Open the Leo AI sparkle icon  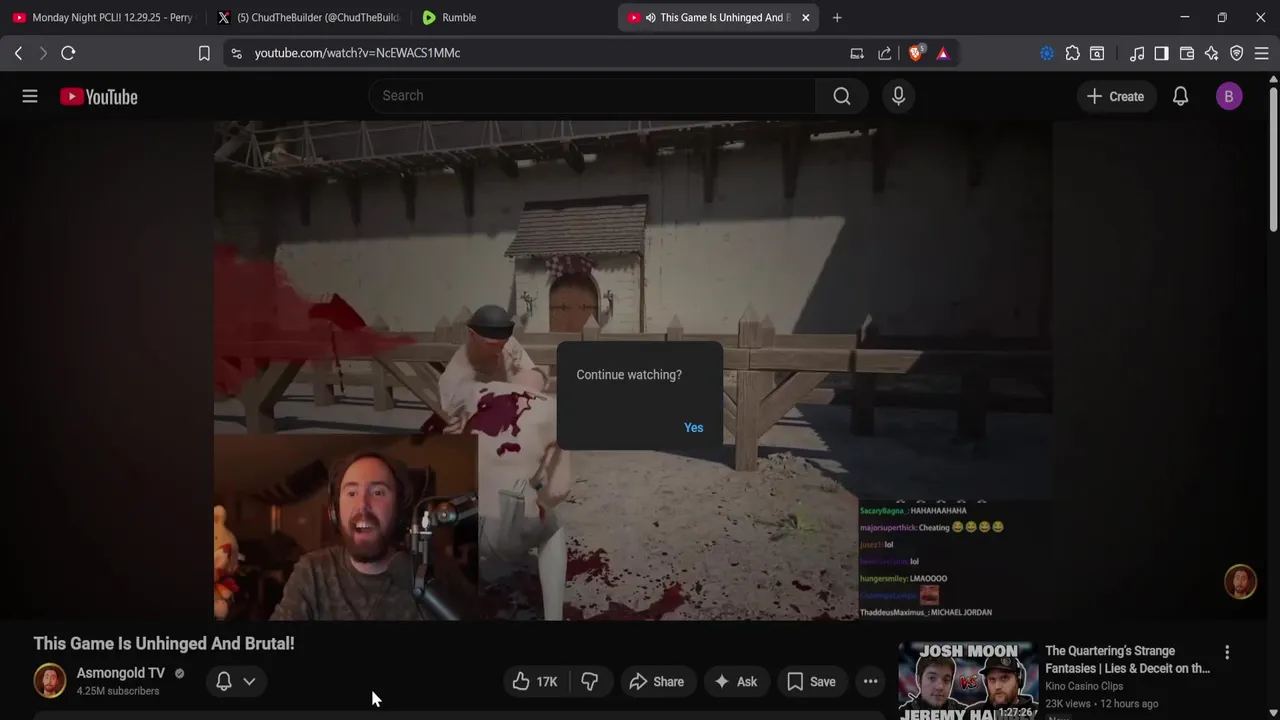click(x=1212, y=53)
